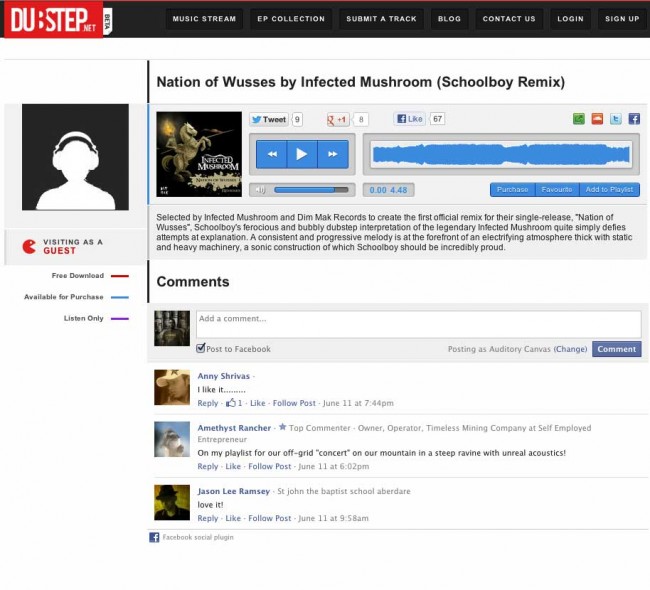Click the Sign Up nav button
This screenshot has width=650, height=590.
pyautogui.click(x=622, y=19)
